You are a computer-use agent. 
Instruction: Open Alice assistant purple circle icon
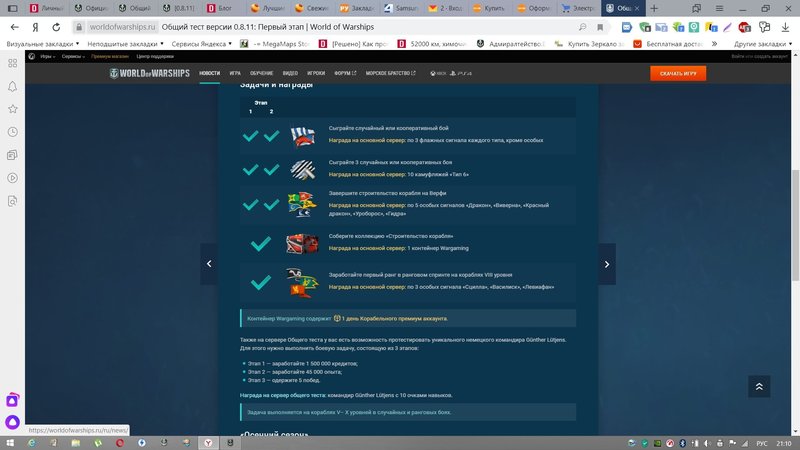point(13,422)
